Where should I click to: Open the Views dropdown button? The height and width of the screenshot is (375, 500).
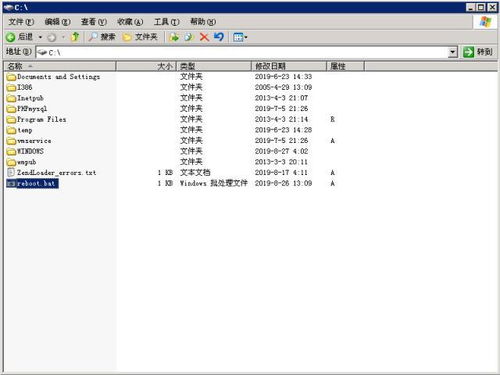tap(240, 37)
